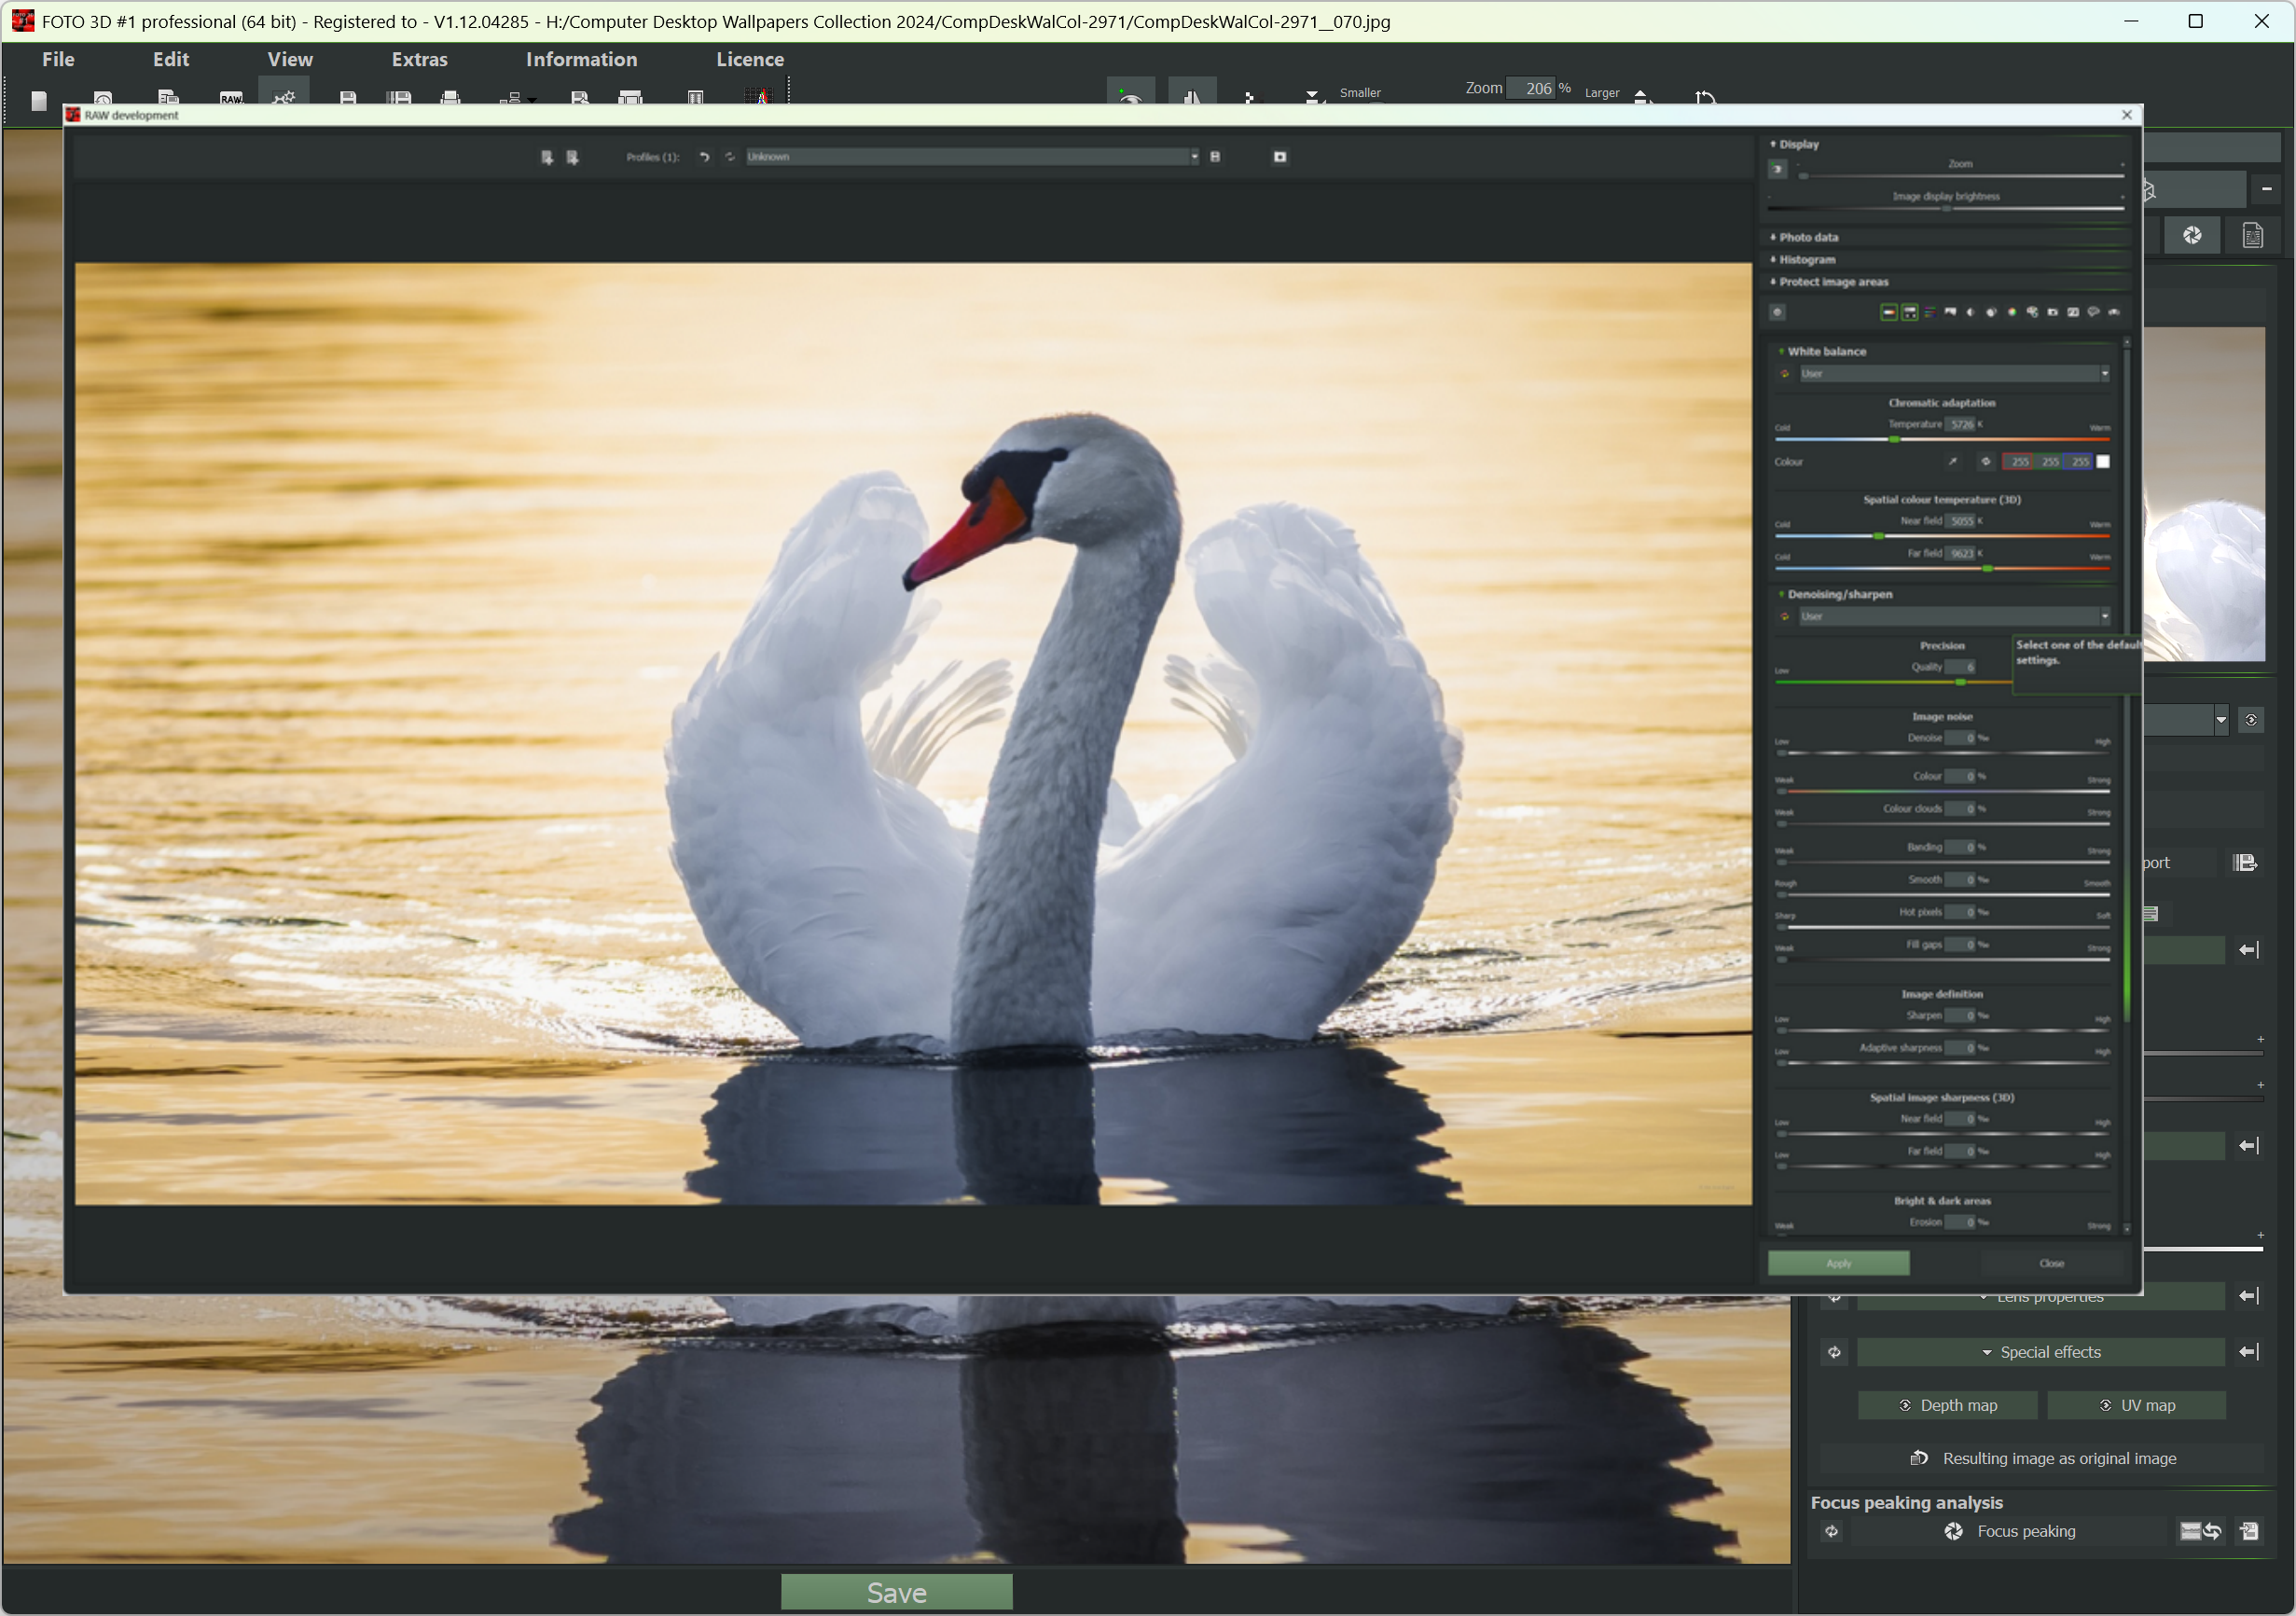The width and height of the screenshot is (2296, 1616).
Task: Reset the Special effects section icon
Action: click(x=1833, y=1352)
